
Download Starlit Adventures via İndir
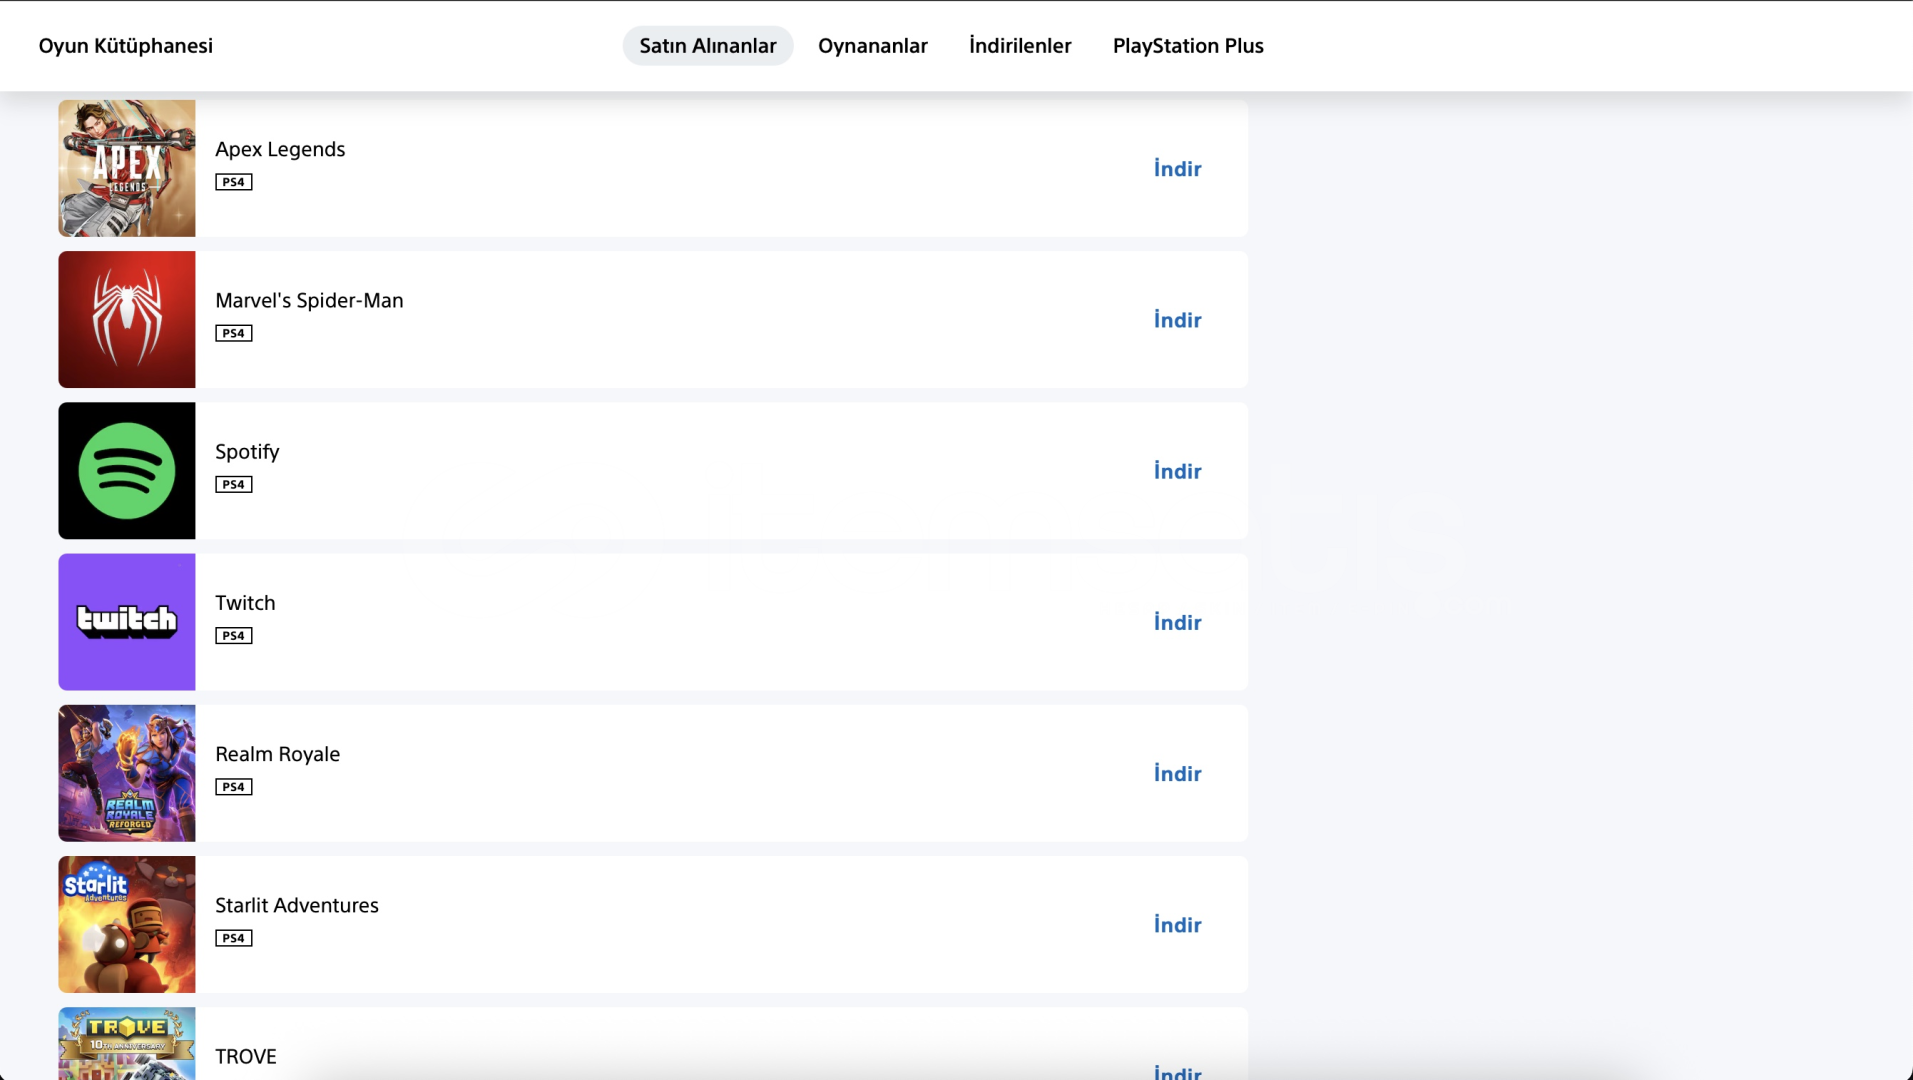(1177, 925)
